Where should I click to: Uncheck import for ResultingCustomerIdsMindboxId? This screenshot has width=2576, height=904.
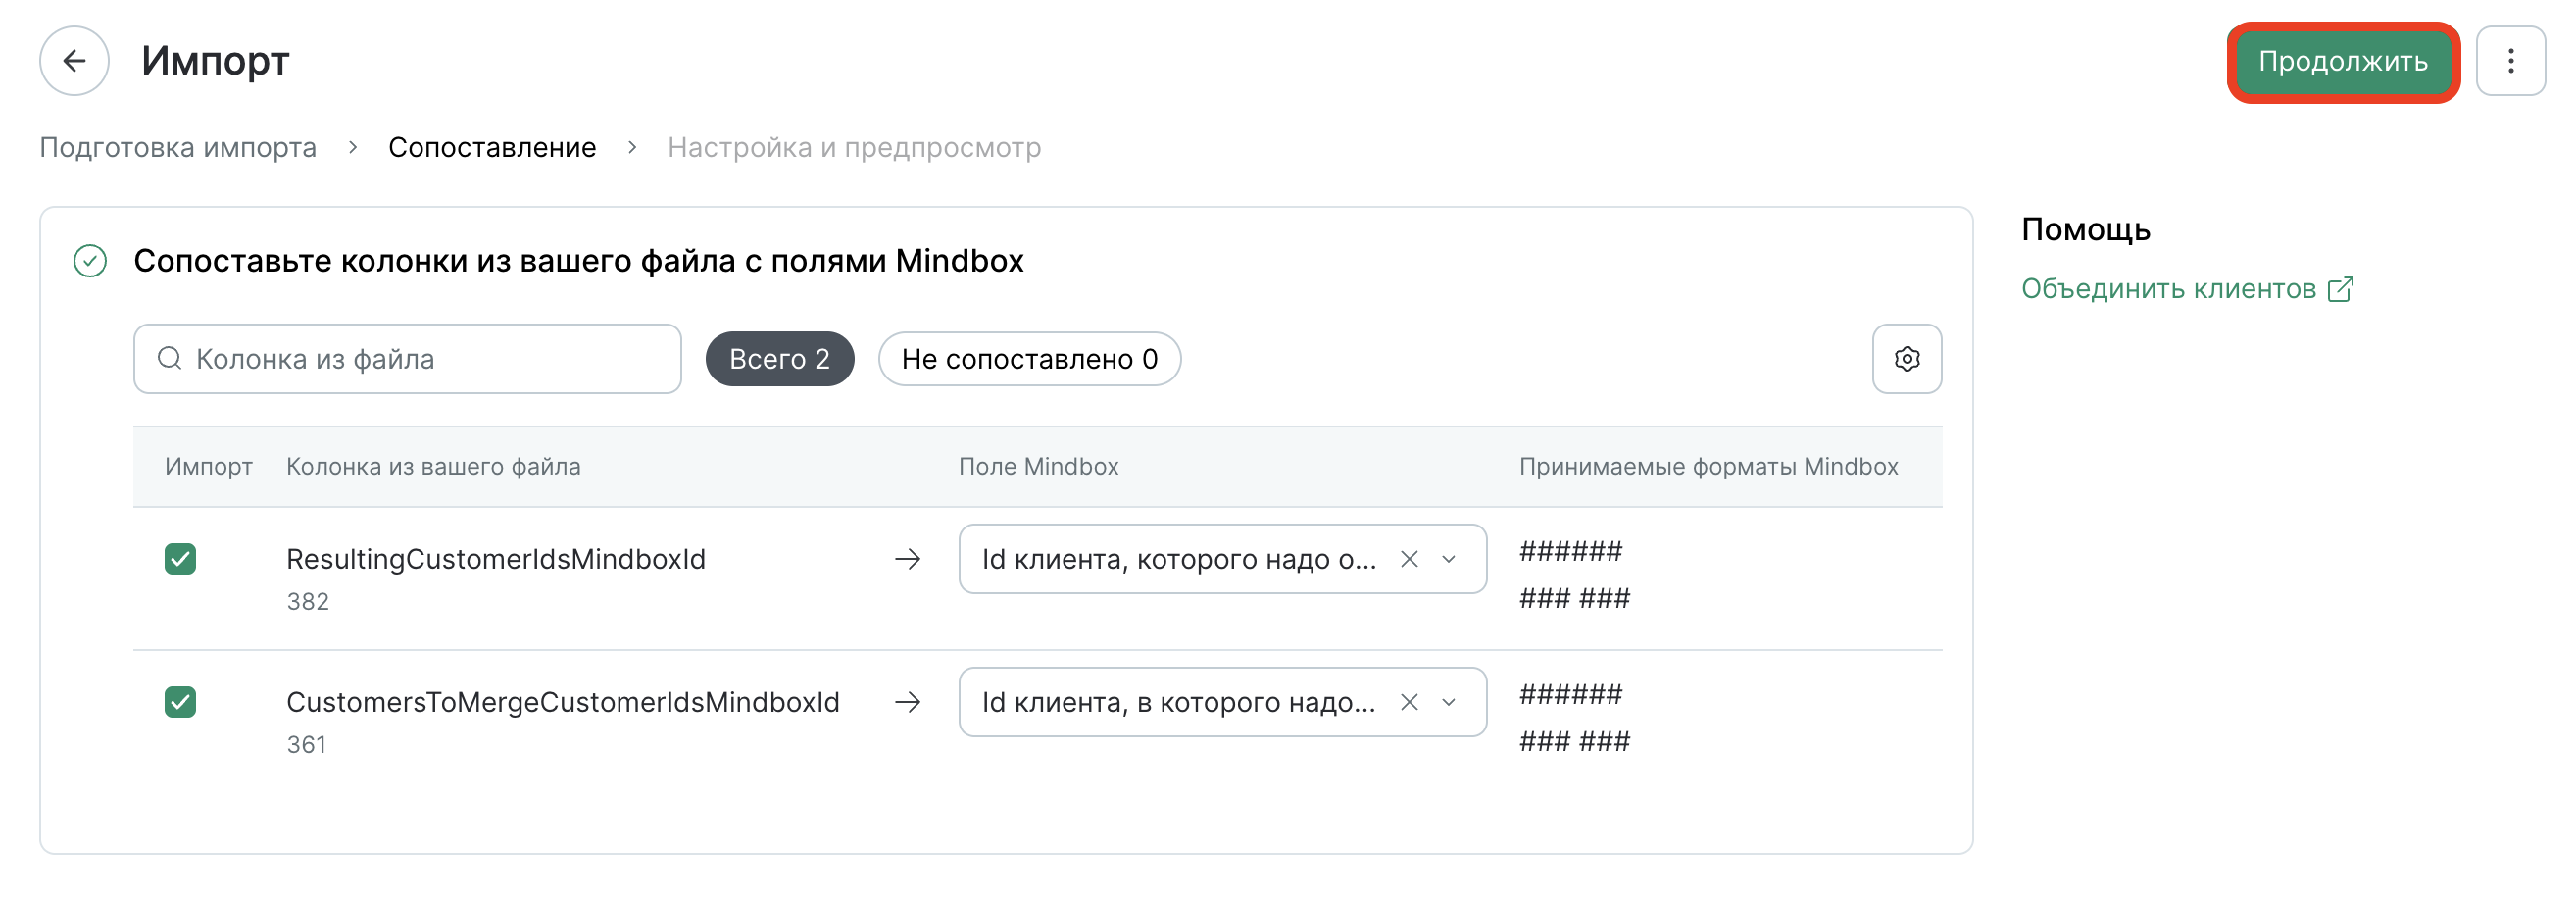point(180,559)
